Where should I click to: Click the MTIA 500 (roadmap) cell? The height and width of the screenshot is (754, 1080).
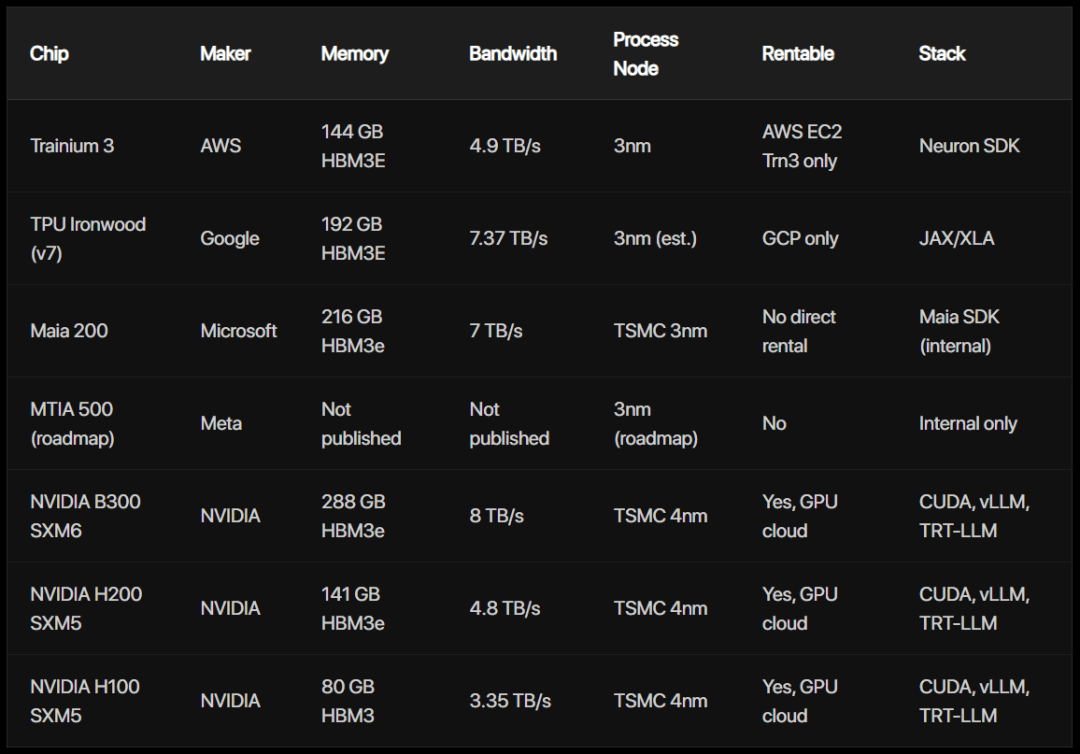click(x=72, y=423)
